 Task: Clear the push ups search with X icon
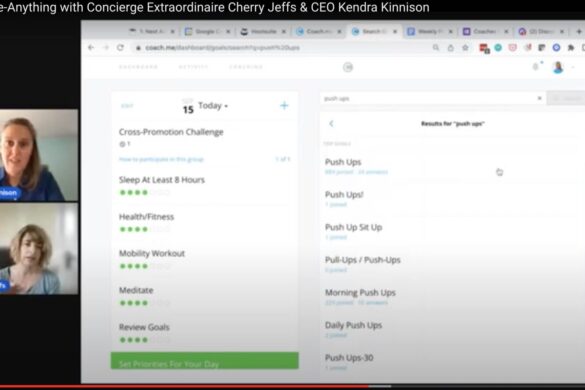tap(539, 98)
